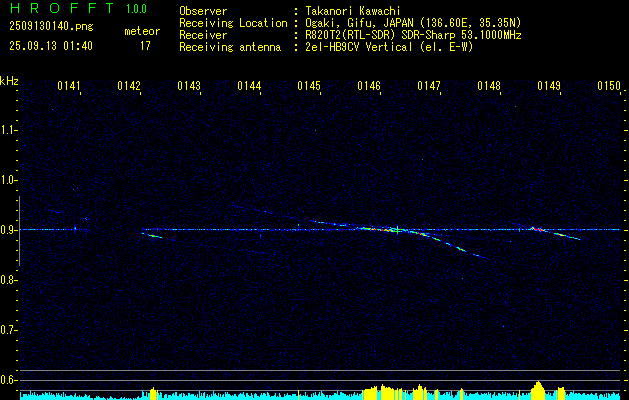Click the time marker 0142
The height and width of the screenshot is (400, 629).
pos(129,86)
